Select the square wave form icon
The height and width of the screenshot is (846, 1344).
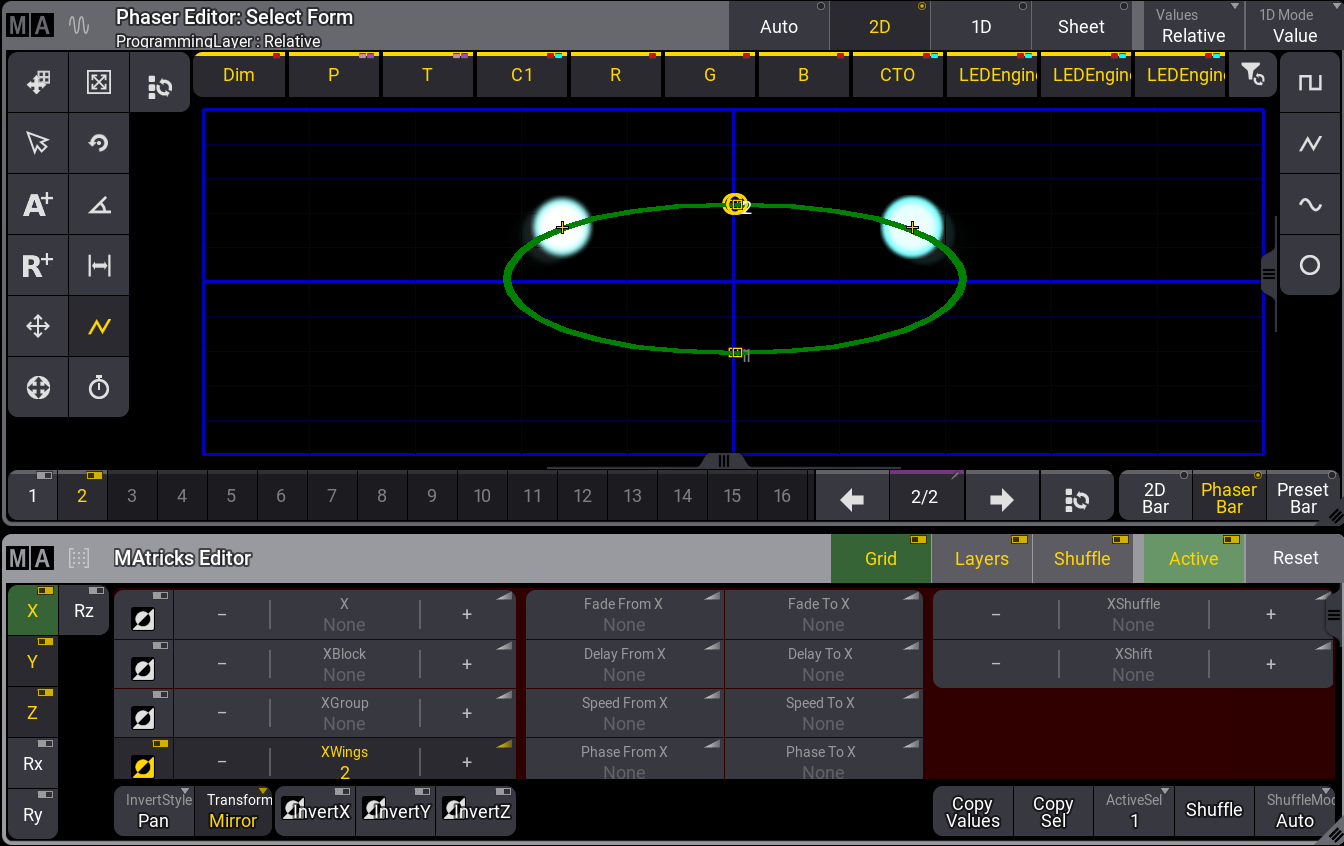click(1309, 82)
